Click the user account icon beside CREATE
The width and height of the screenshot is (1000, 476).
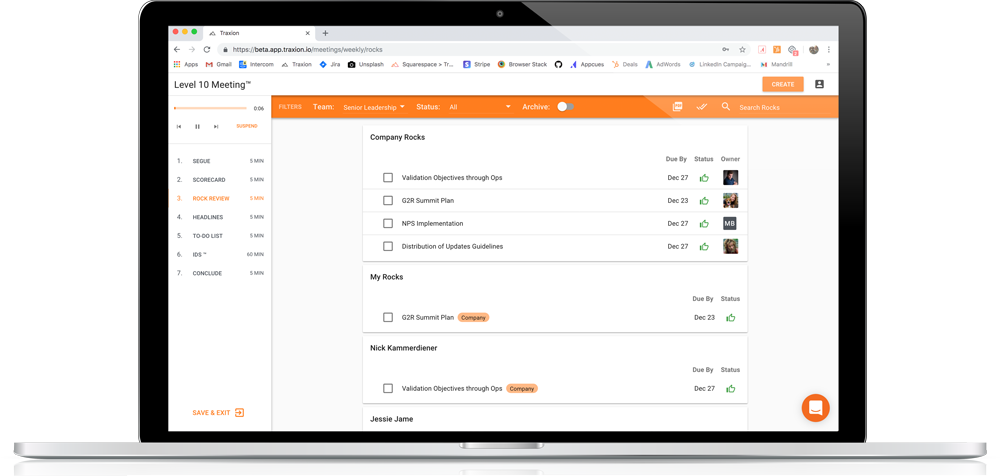[x=819, y=85]
